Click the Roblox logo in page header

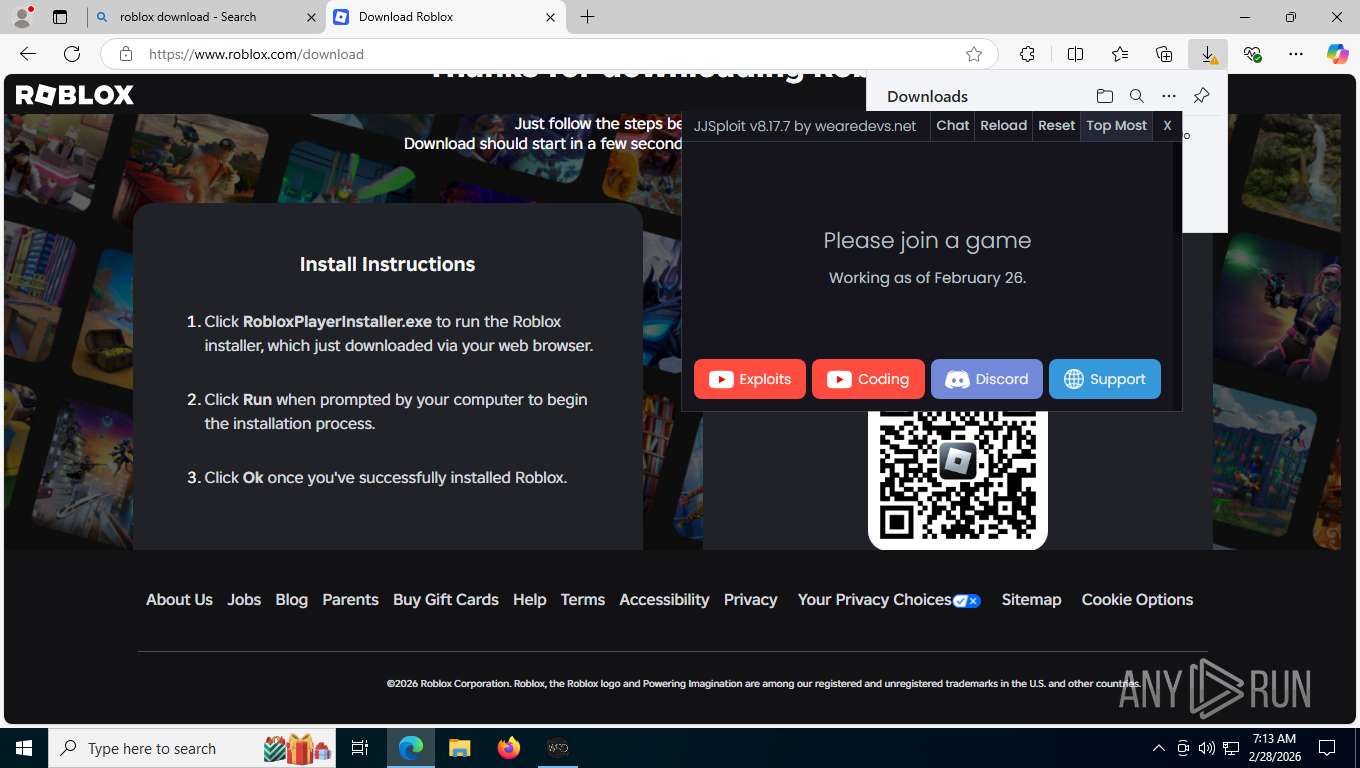(x=75, y=95)
